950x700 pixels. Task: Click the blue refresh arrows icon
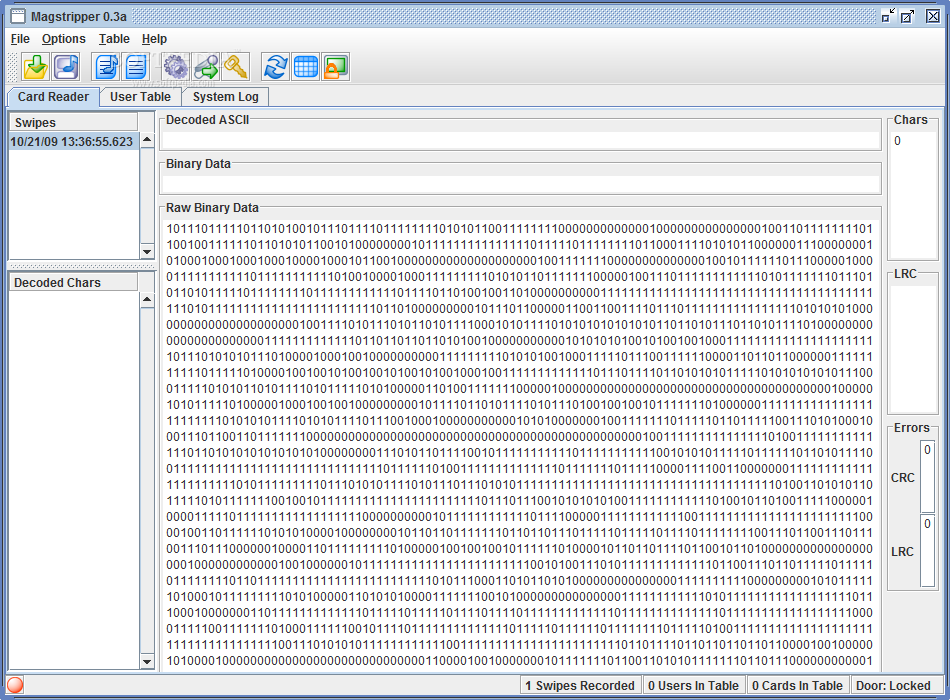tap(276, 67)
